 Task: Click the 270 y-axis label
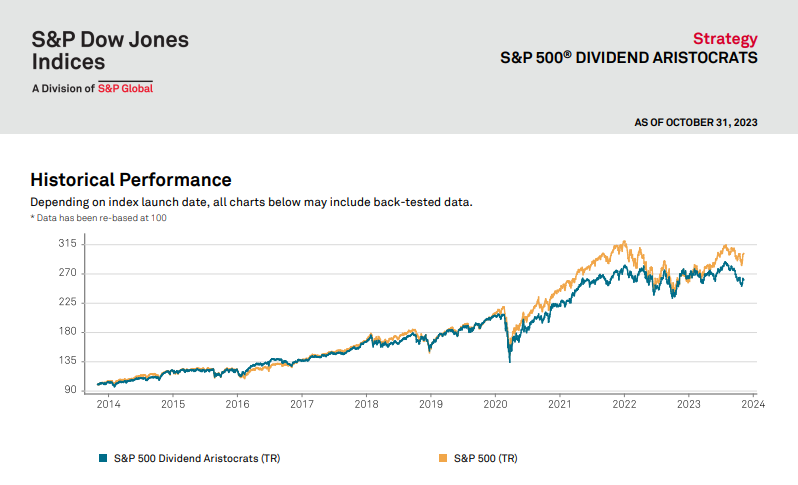pyautogui.click(x=67, y=273)
